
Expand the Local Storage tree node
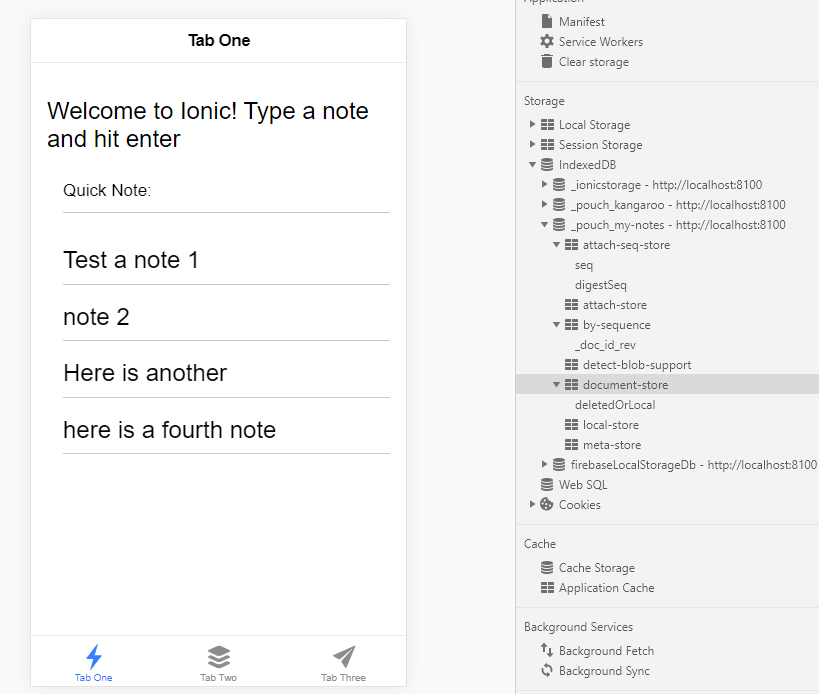pyautogui.click(x=532, y=124)
